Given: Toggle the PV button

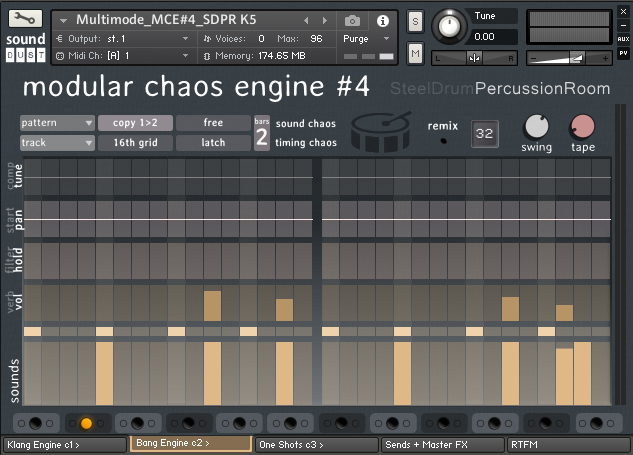Looking at the screenshot, I should click(623, 53).
